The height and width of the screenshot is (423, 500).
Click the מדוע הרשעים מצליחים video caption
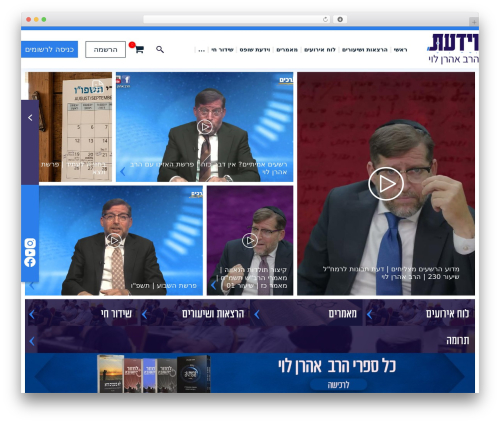[x=391, y=273]
